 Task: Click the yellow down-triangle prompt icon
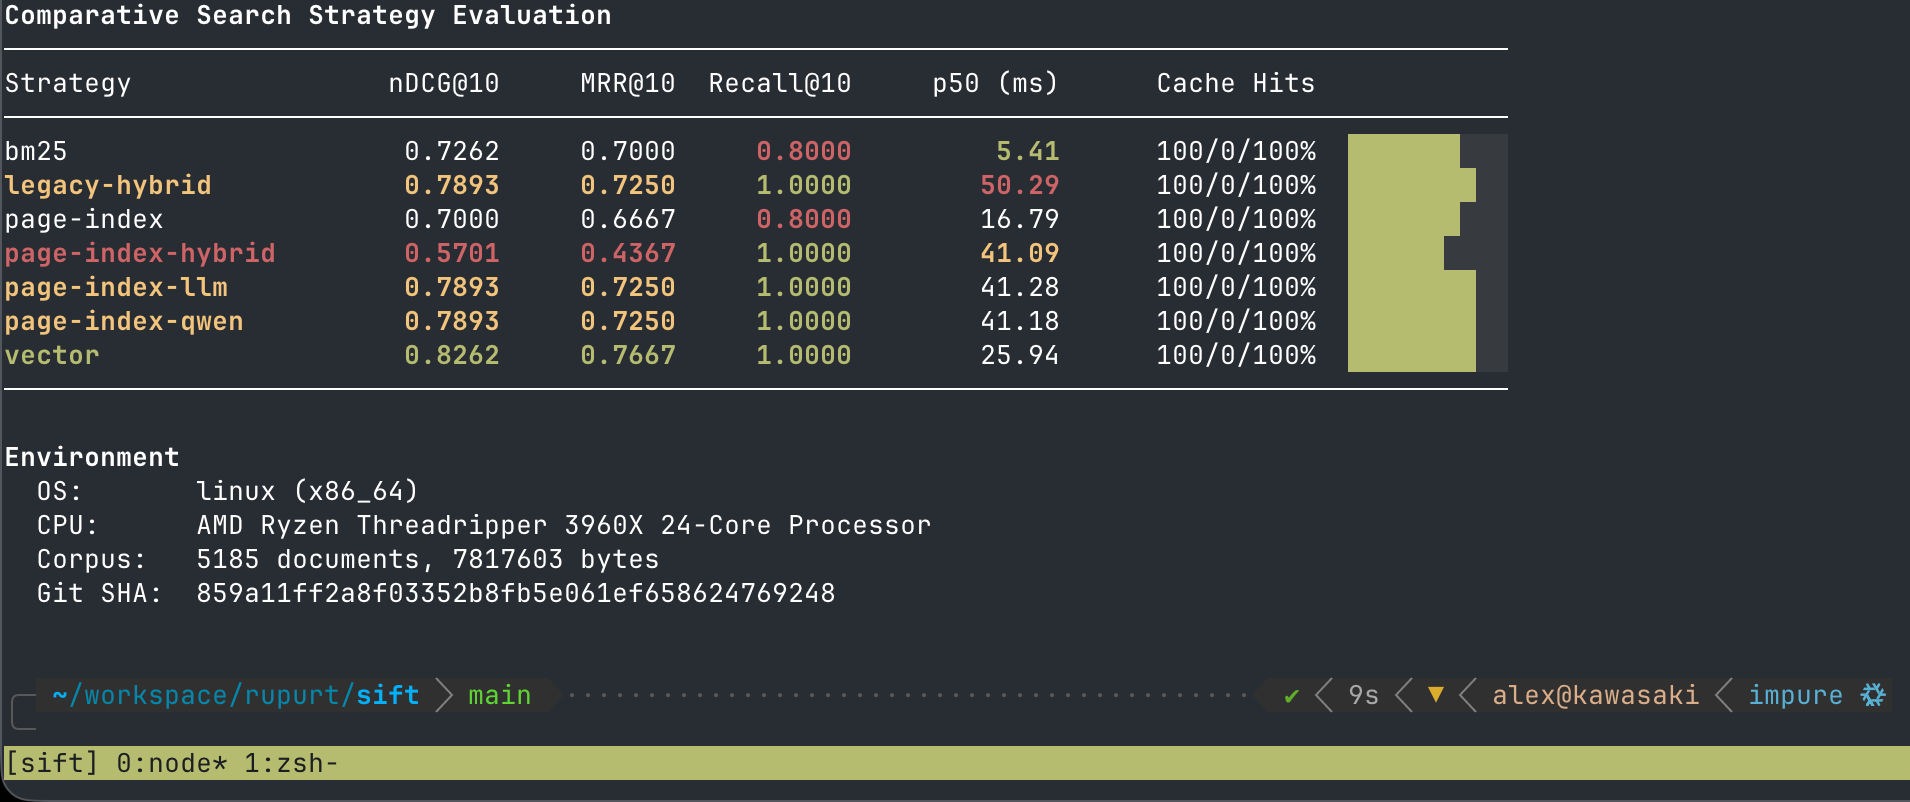(1436, 695)
